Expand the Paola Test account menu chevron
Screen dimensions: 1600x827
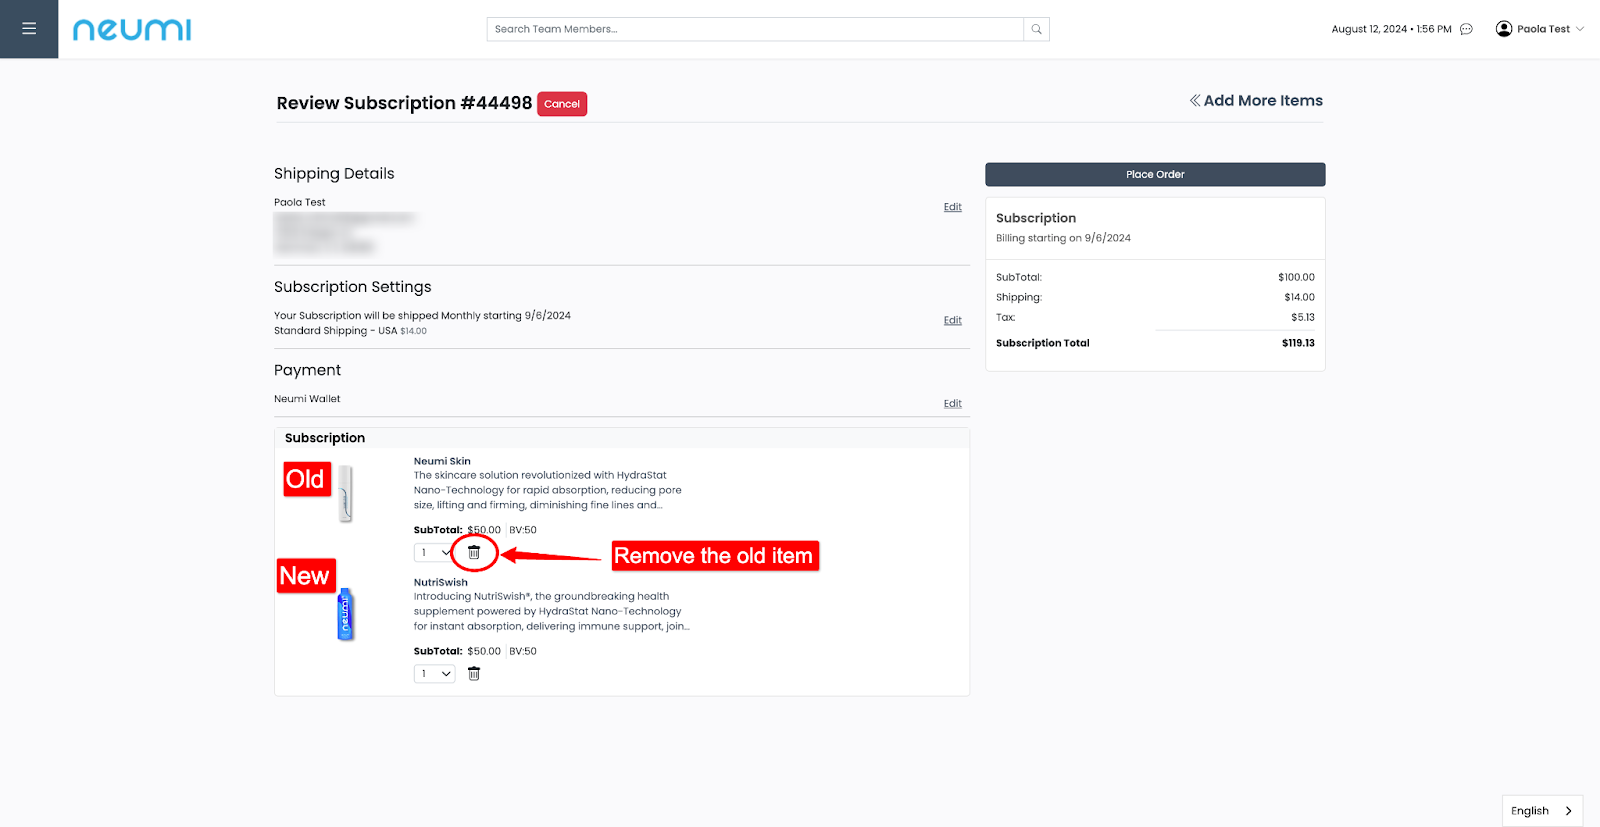[1580, 29]
